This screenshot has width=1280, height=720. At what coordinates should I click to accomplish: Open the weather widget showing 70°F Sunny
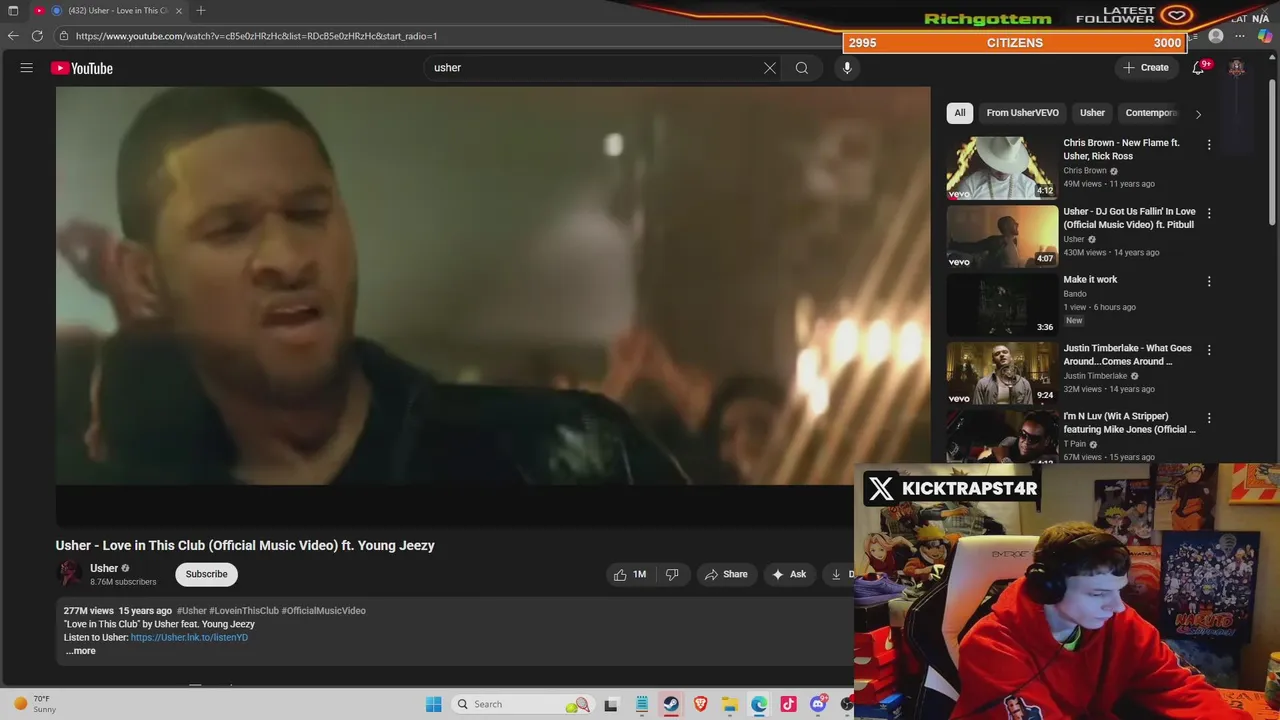[35, 704]
